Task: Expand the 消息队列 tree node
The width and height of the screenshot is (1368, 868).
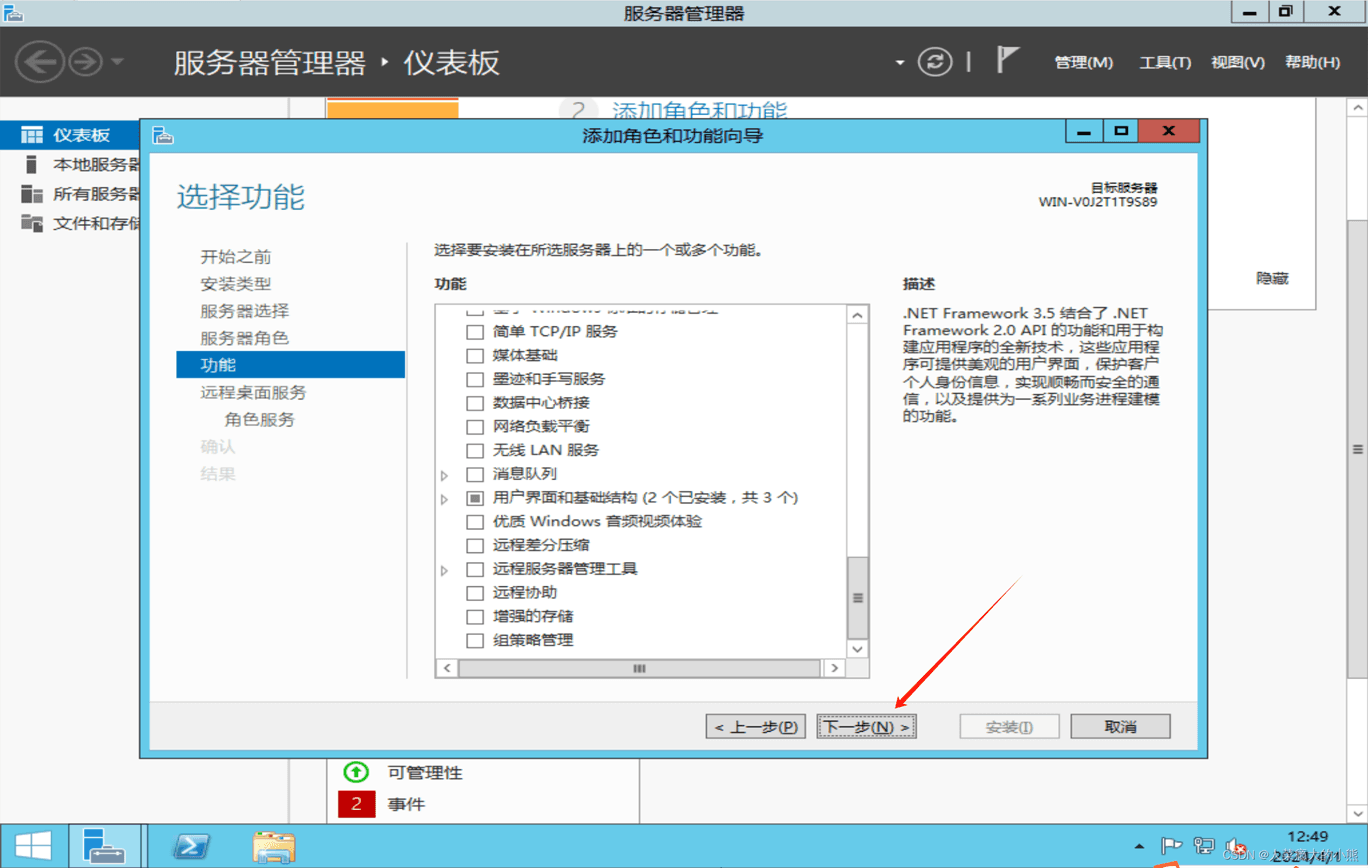Action: (445, 475)
